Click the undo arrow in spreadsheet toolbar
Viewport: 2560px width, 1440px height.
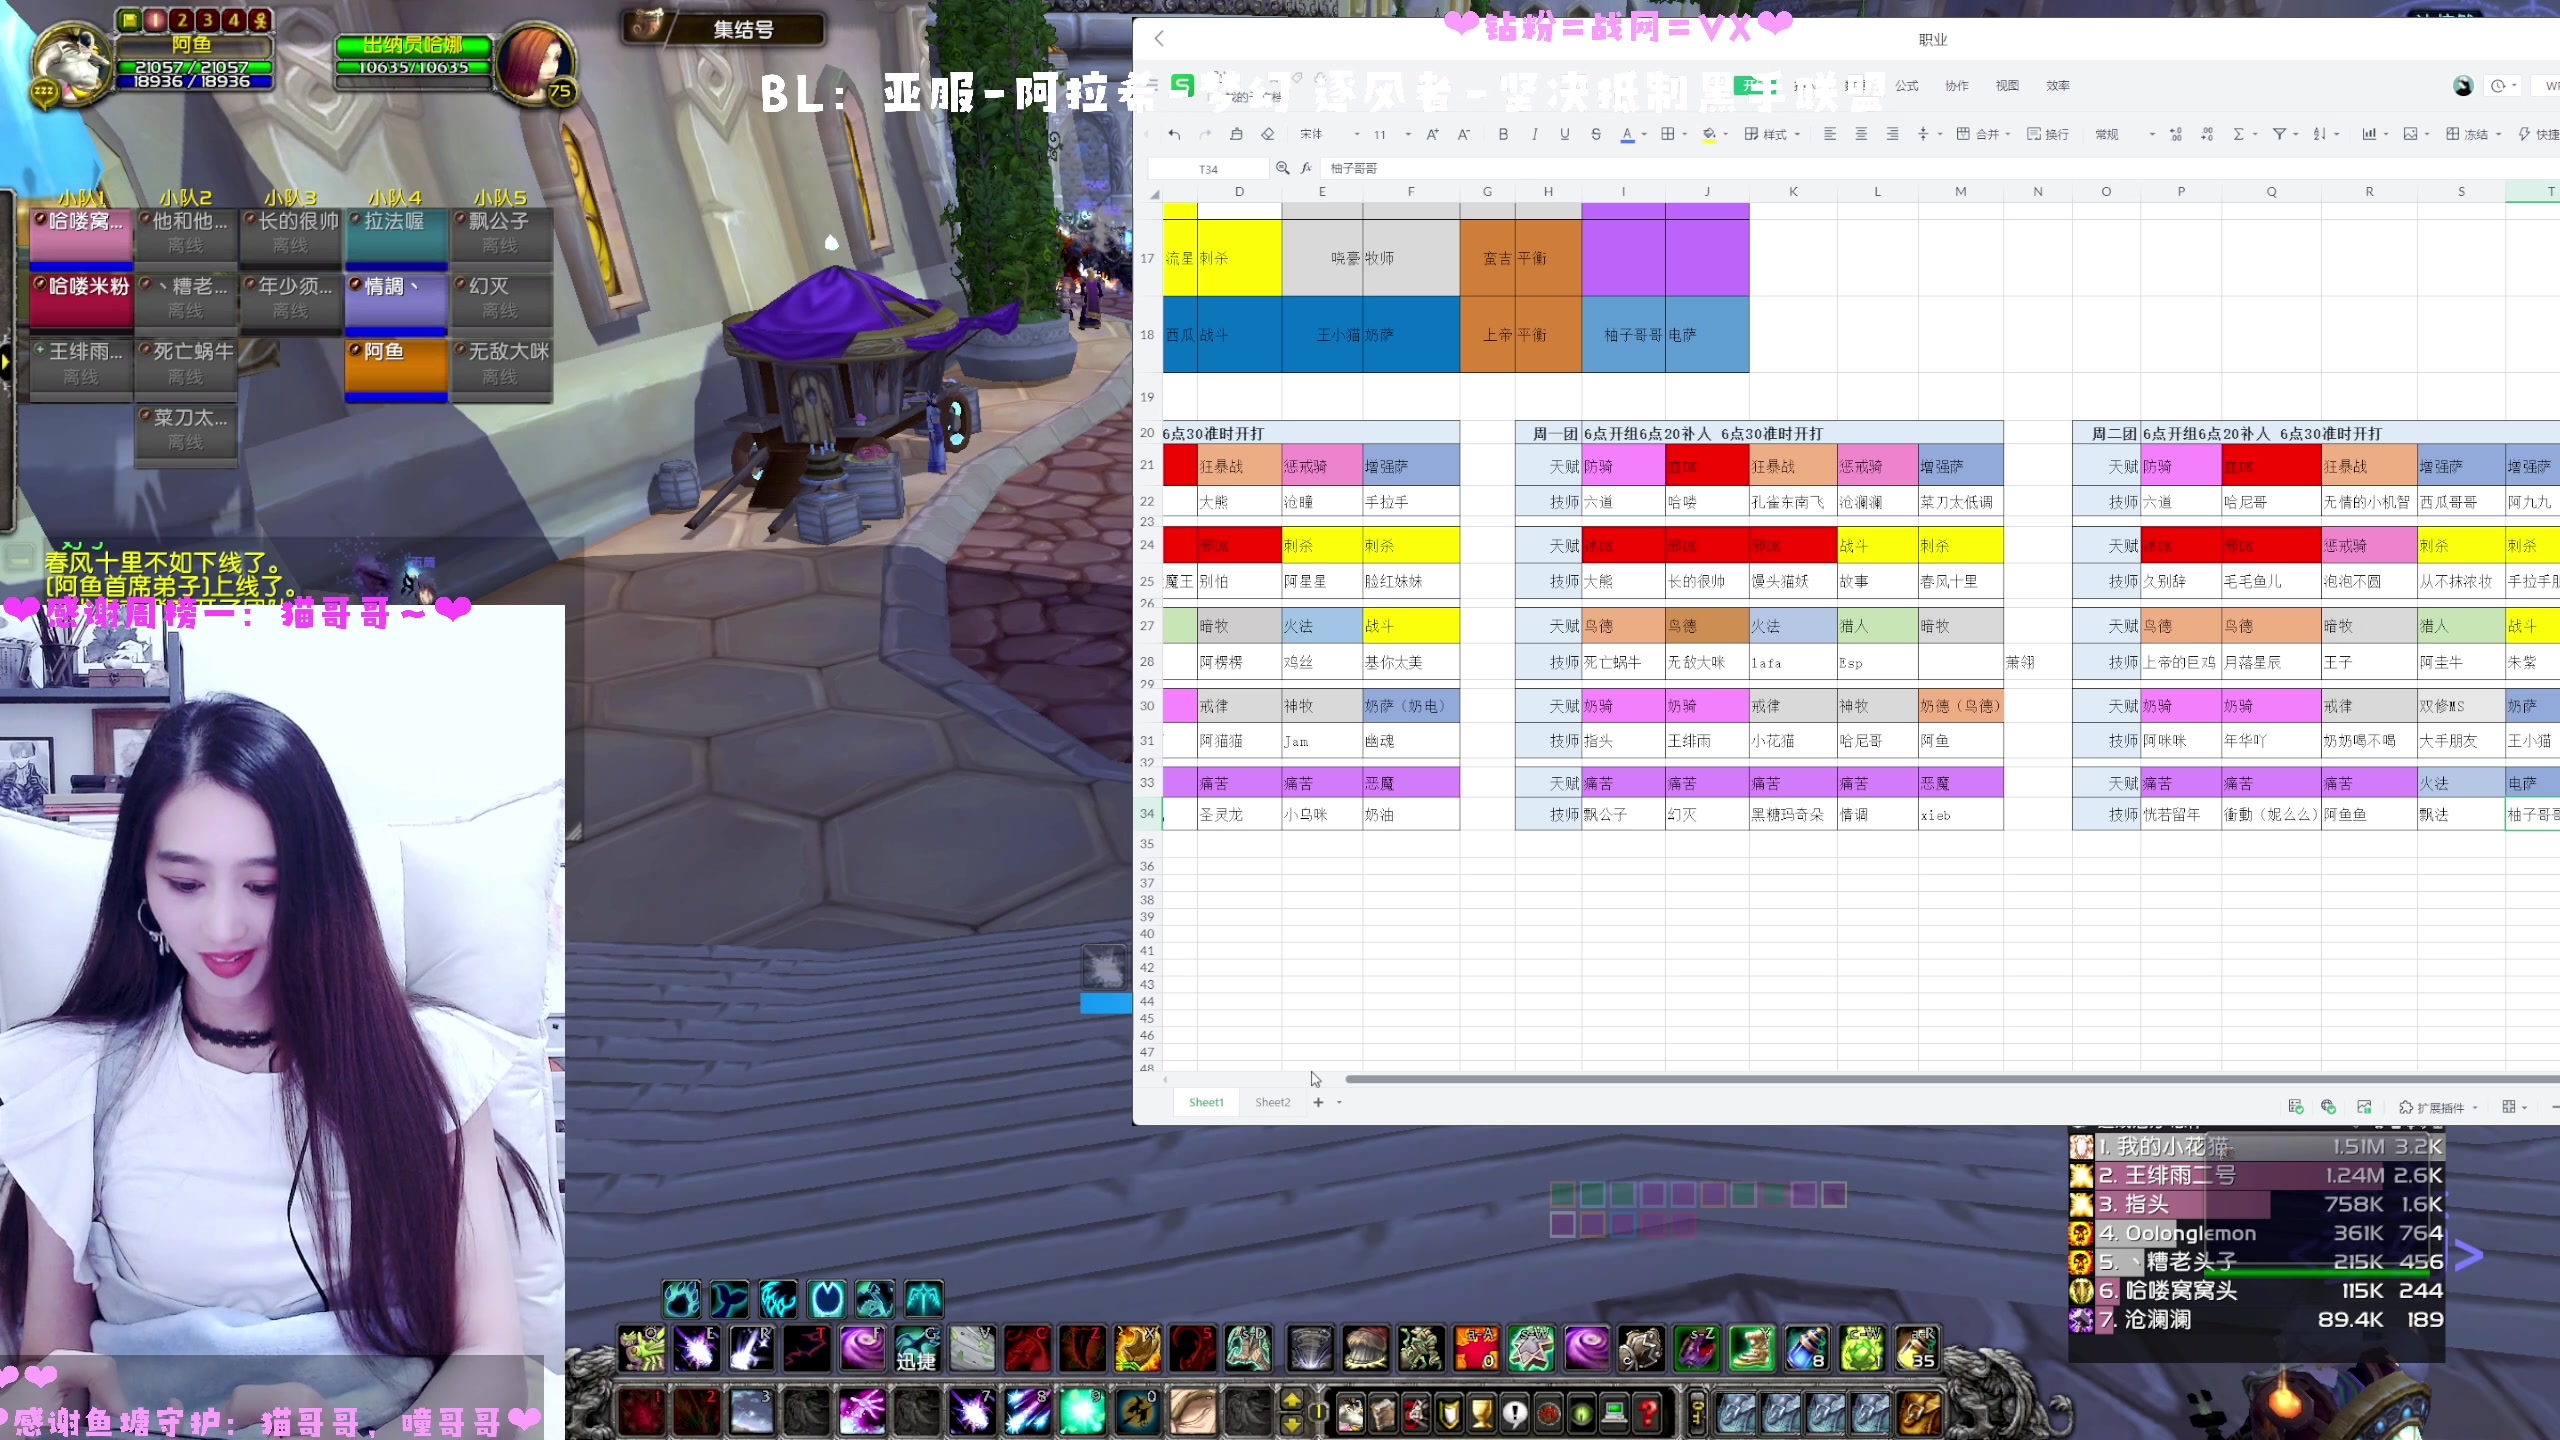point(1174,134)
